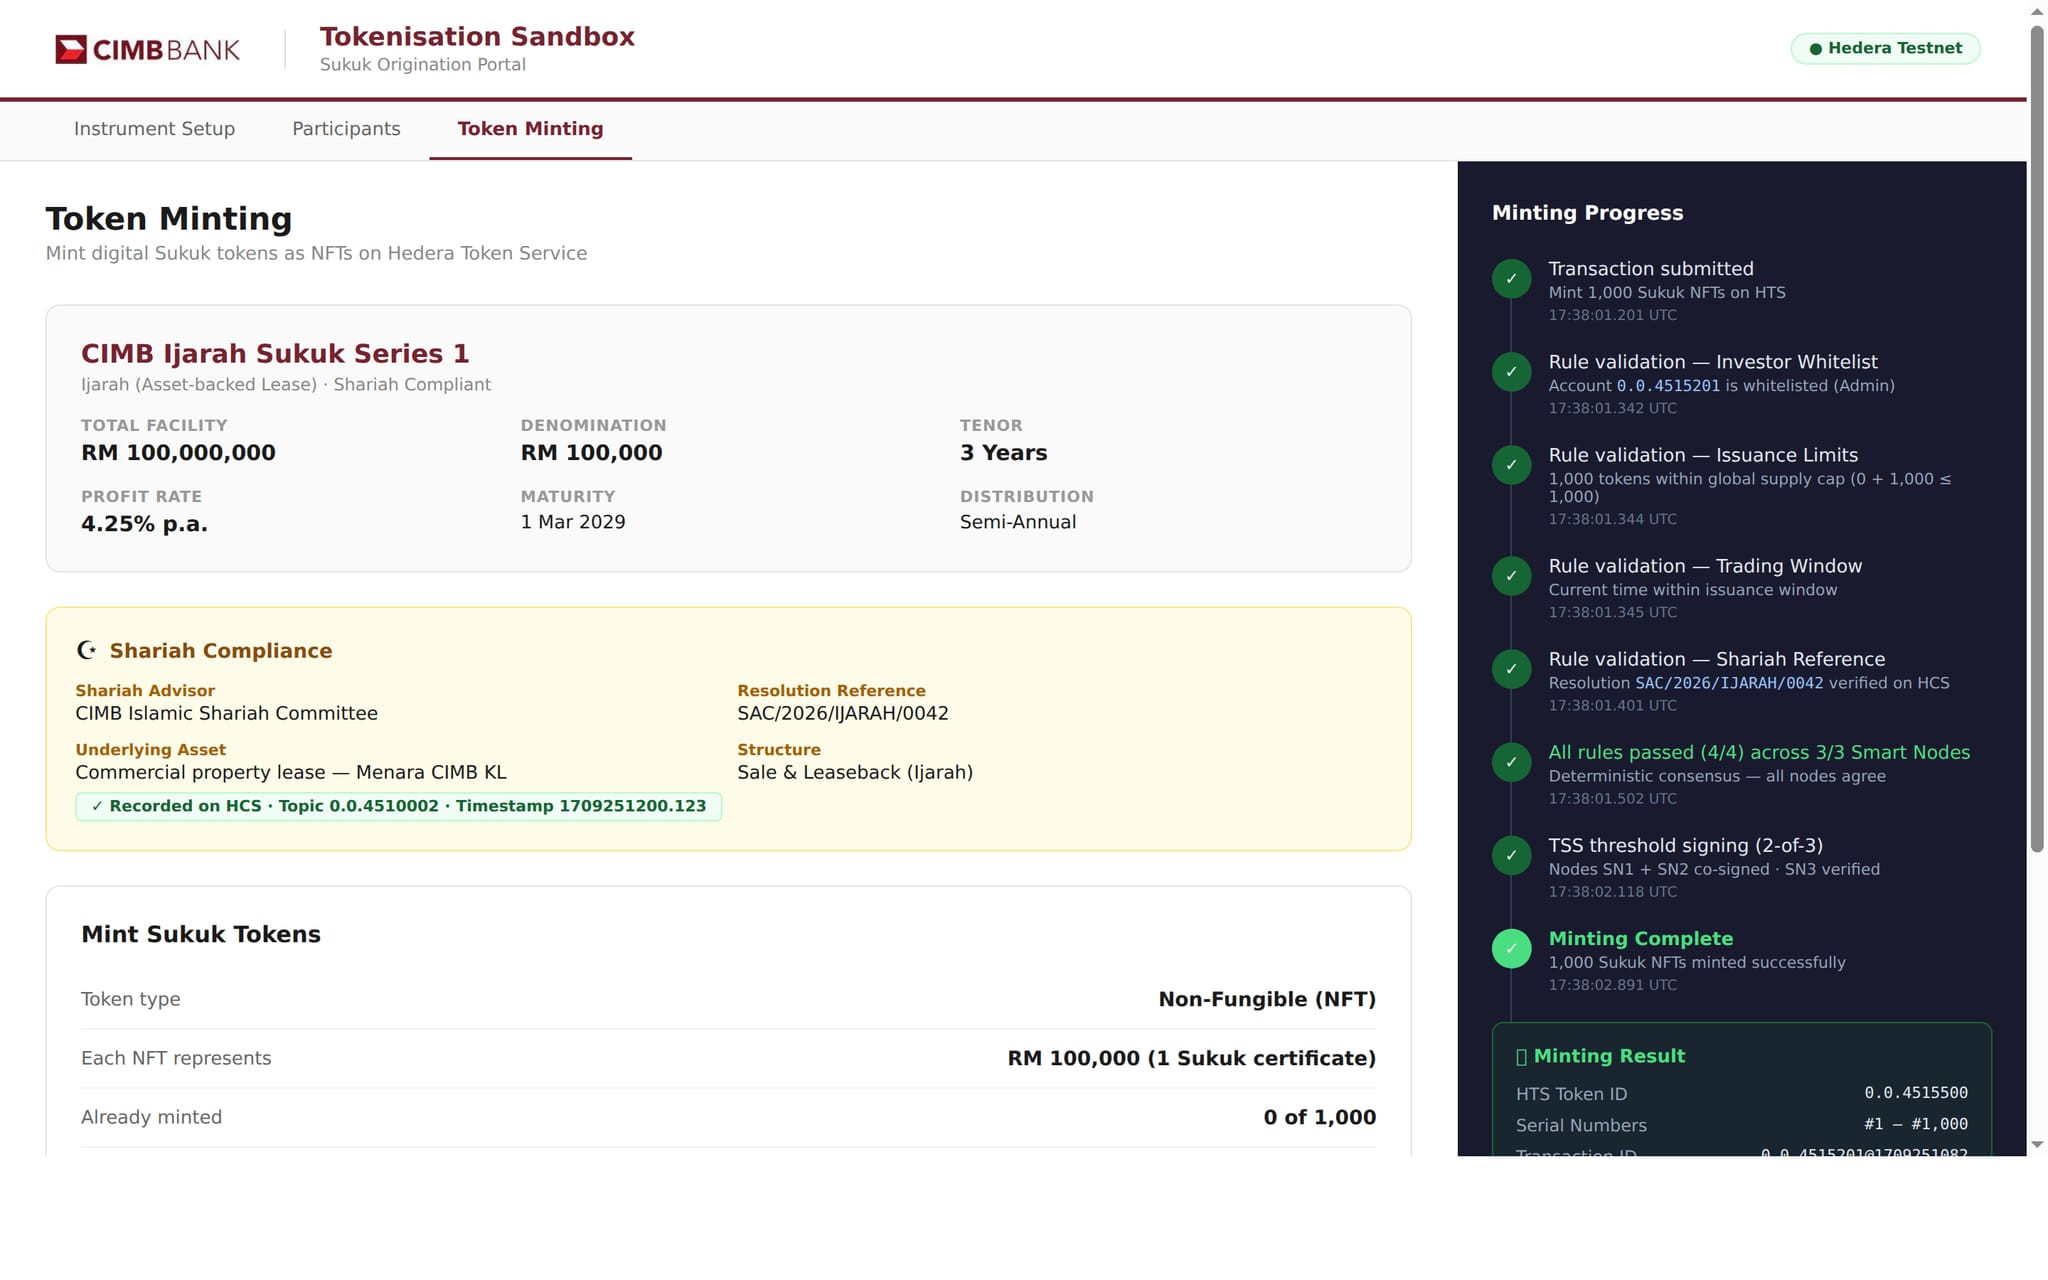Screen dimensions: 2048x1280
Task: Click the CIMB Bank logo icon
Action: click(x=71, y=49)
